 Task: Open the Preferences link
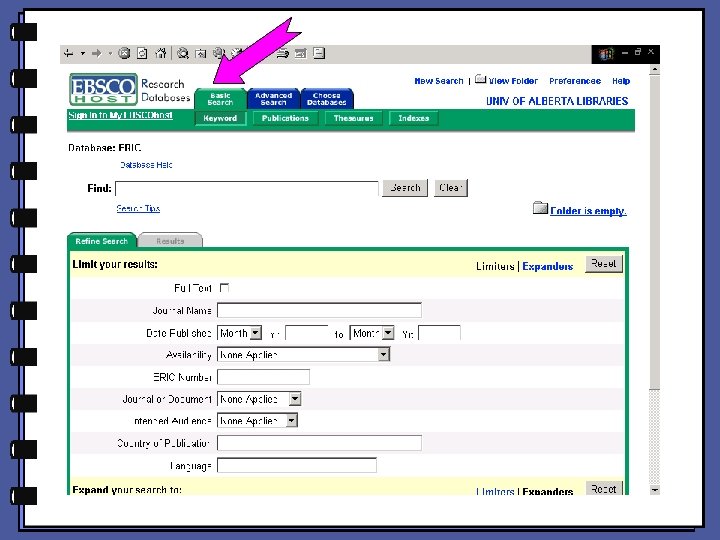(575, 81)
